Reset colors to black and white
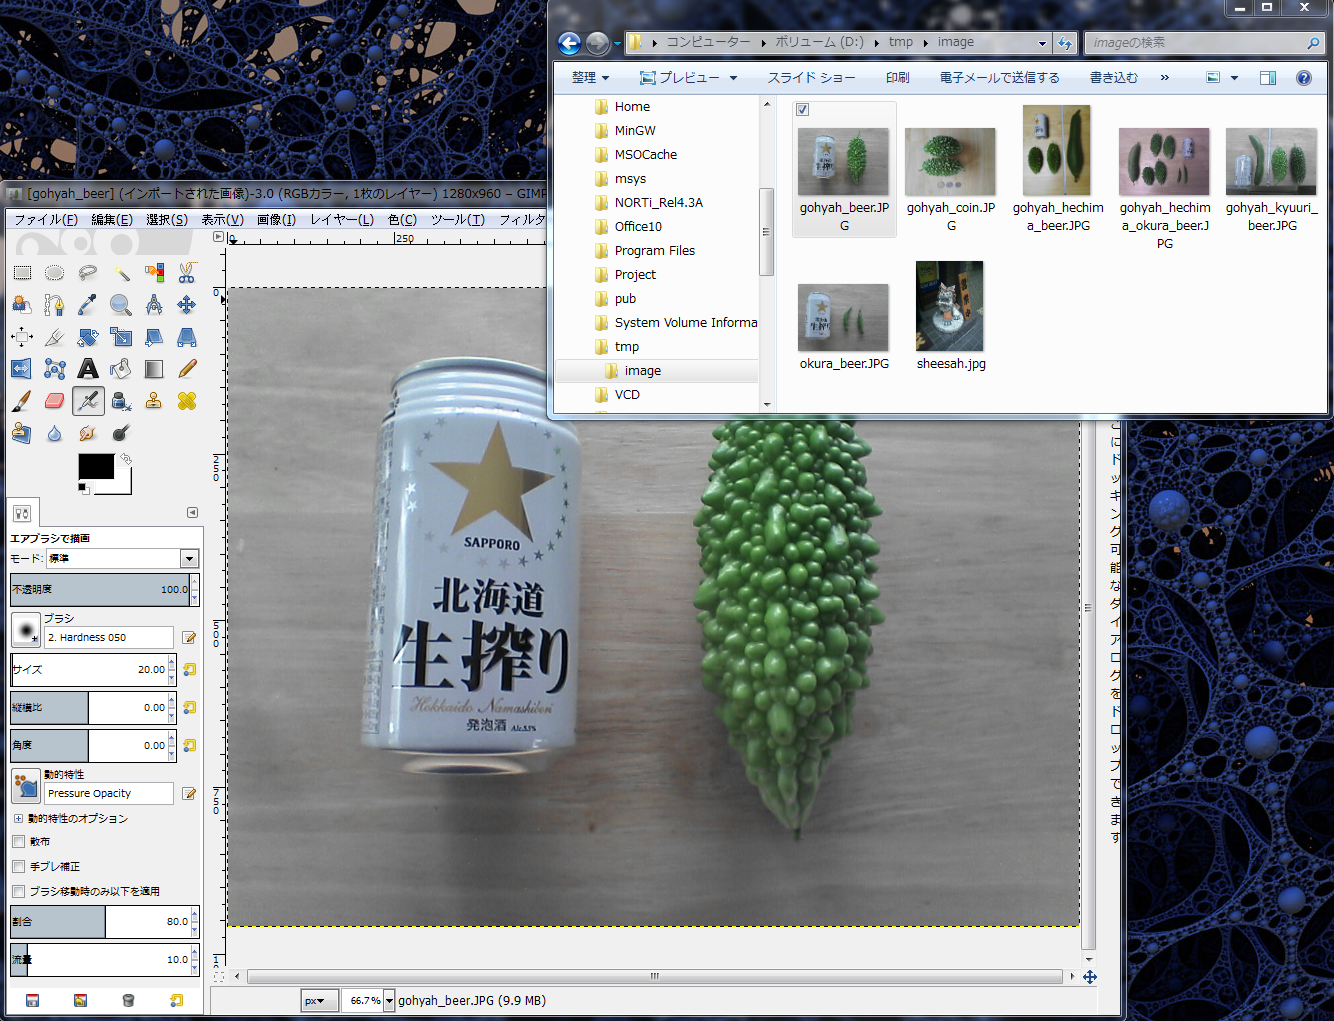 point(84,489)
